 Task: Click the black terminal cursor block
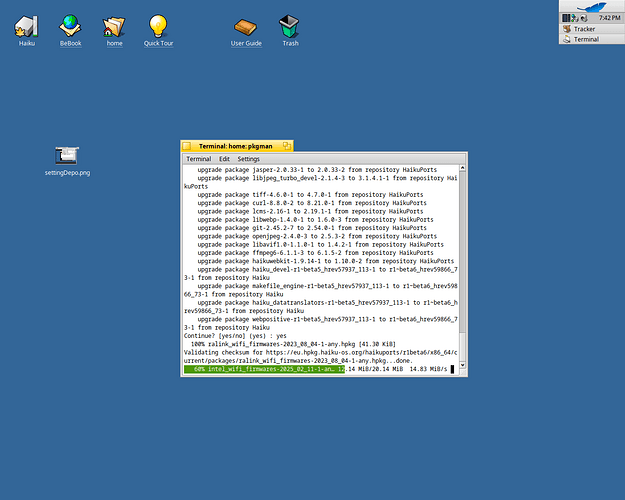[x=452, y=369]
